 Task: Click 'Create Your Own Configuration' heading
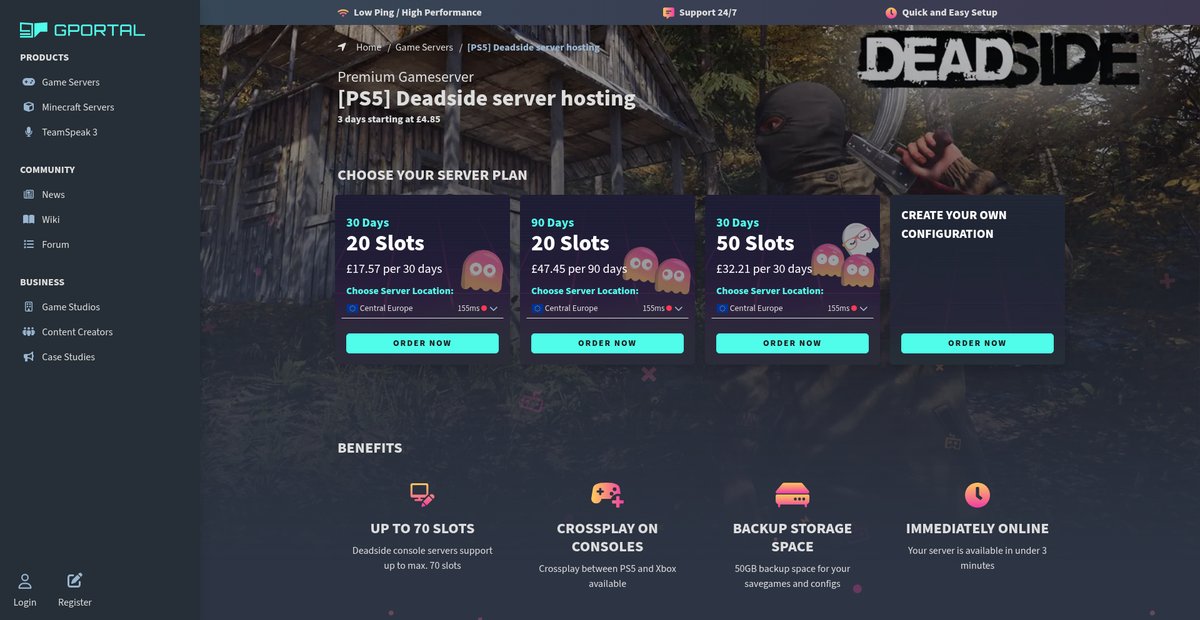(x=954, y=224)
